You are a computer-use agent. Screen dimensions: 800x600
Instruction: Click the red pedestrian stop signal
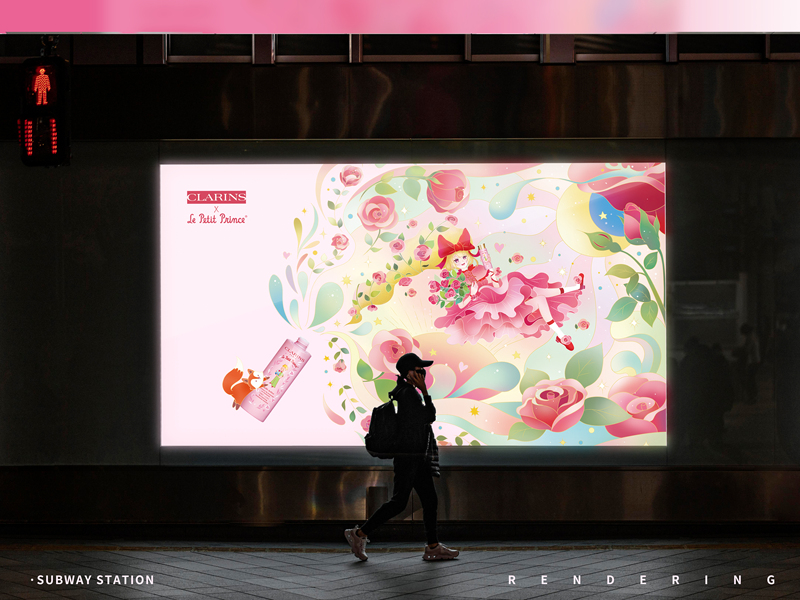42,86
